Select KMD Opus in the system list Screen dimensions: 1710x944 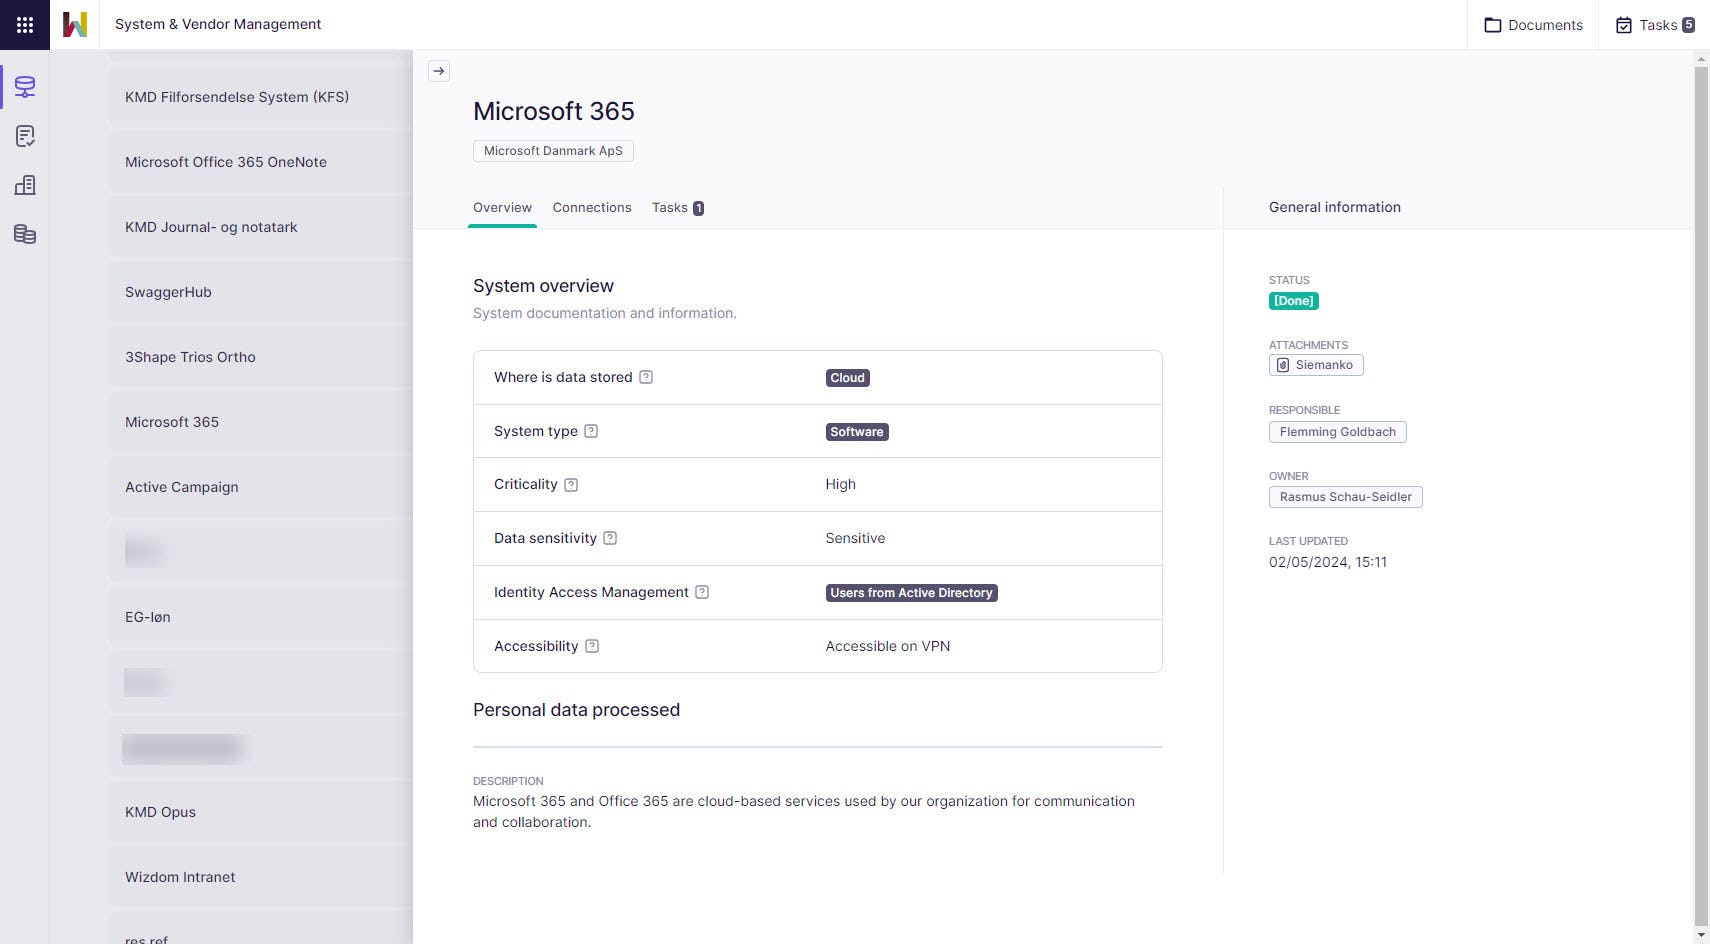tap(160, 812)
